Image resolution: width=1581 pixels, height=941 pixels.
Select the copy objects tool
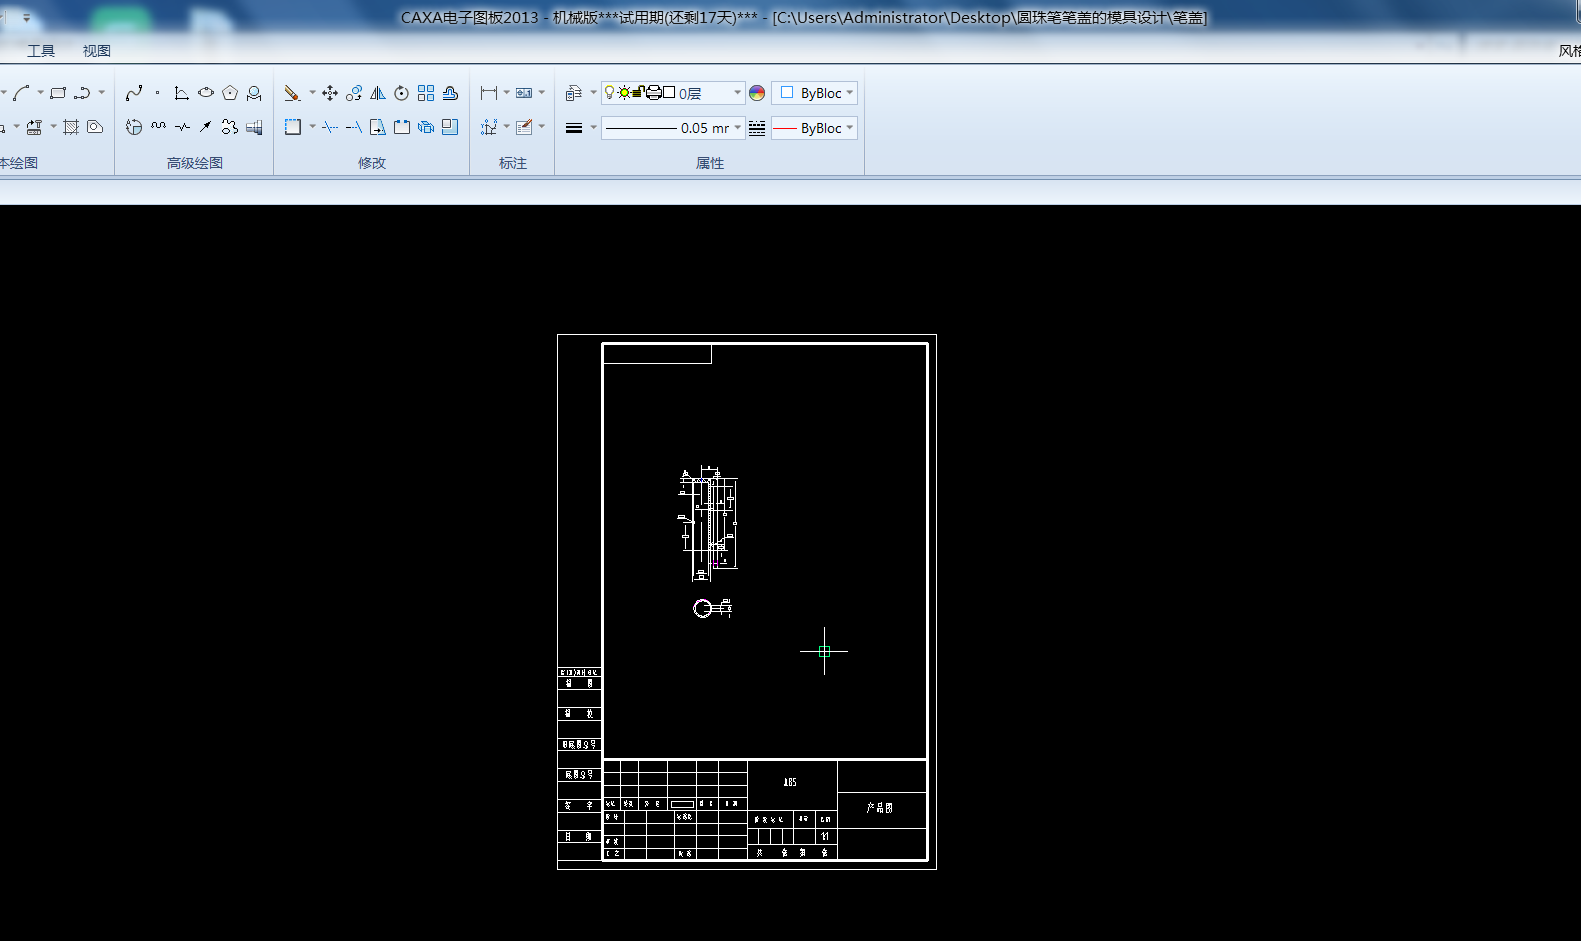click(354, 93)
